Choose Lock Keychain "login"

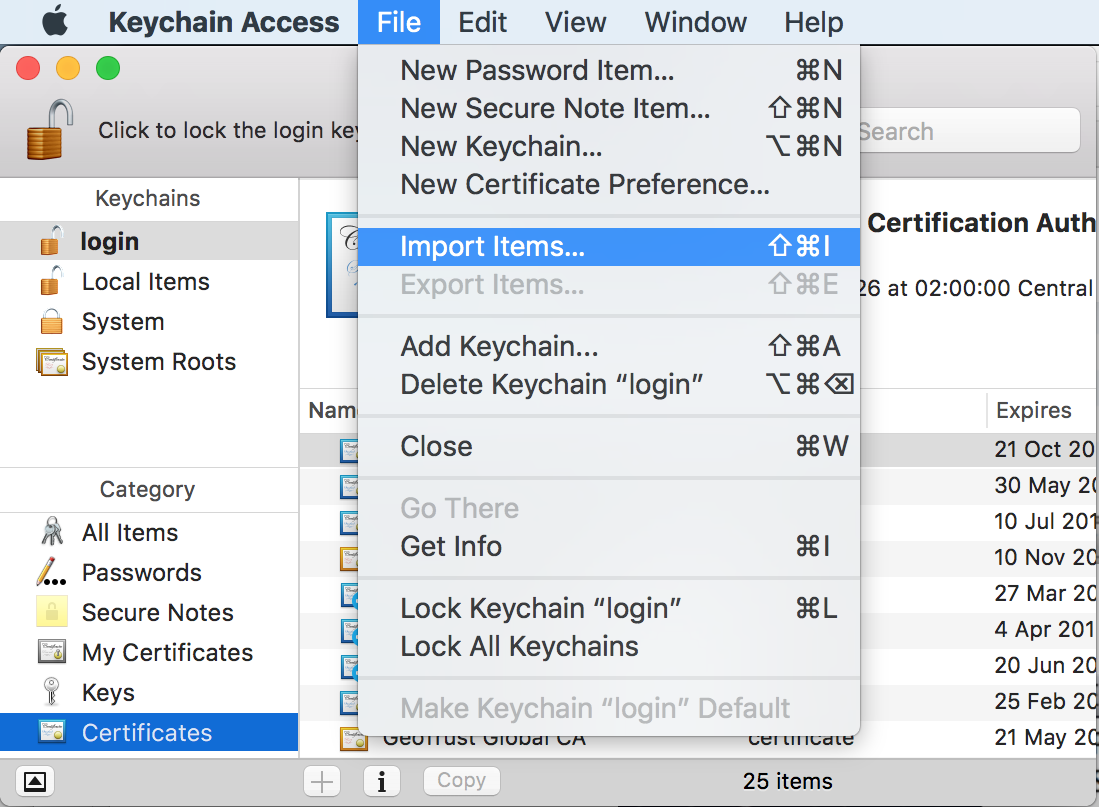(609, 608)
